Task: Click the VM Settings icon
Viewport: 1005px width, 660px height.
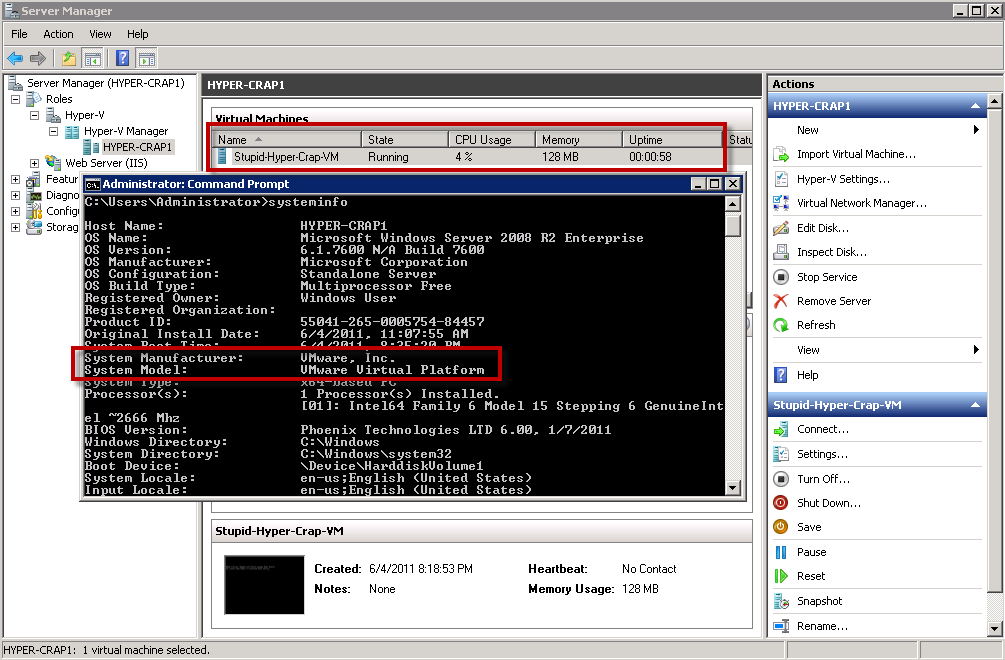Action: tap(781, 454)
